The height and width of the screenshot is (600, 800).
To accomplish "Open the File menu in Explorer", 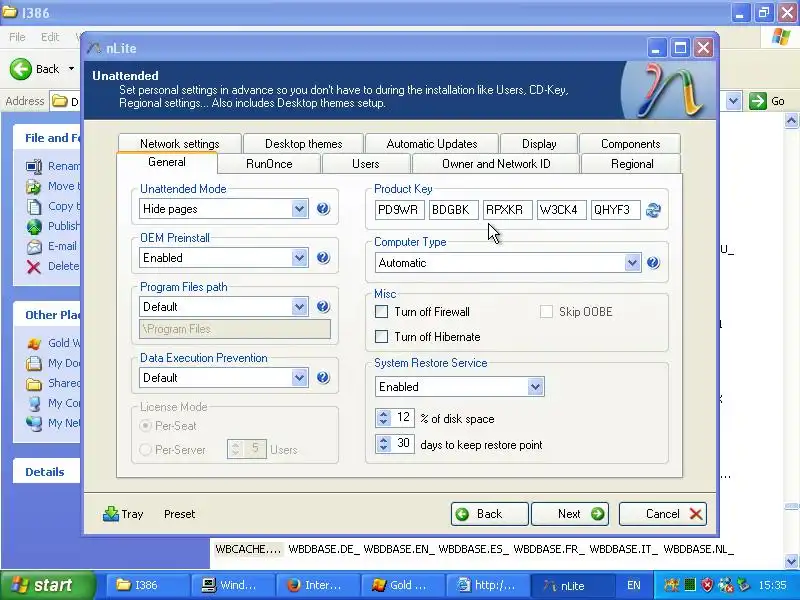I will tap(17, 37).
